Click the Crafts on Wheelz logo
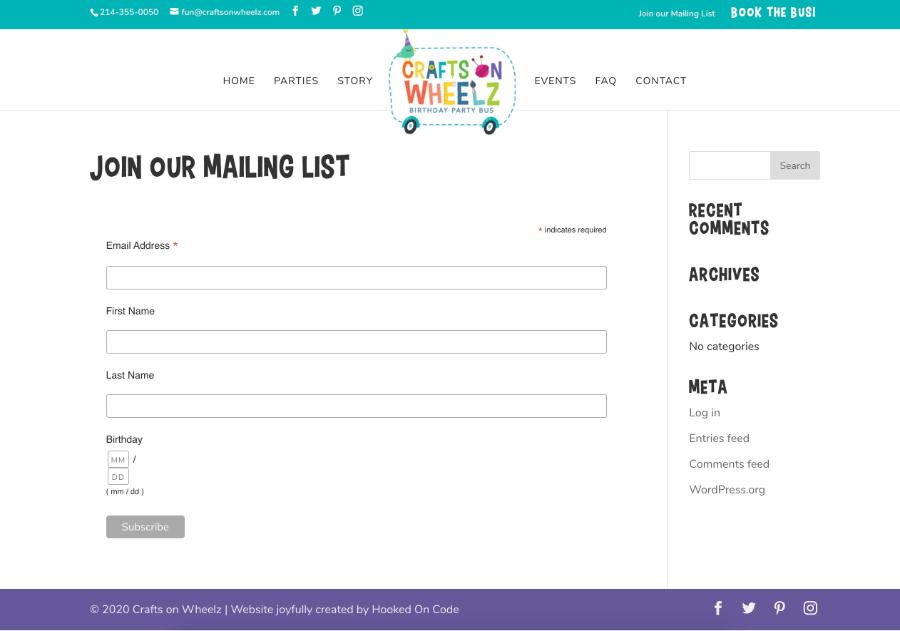The height and width of the screenshot is (631, 900). [x=452, y=84]
